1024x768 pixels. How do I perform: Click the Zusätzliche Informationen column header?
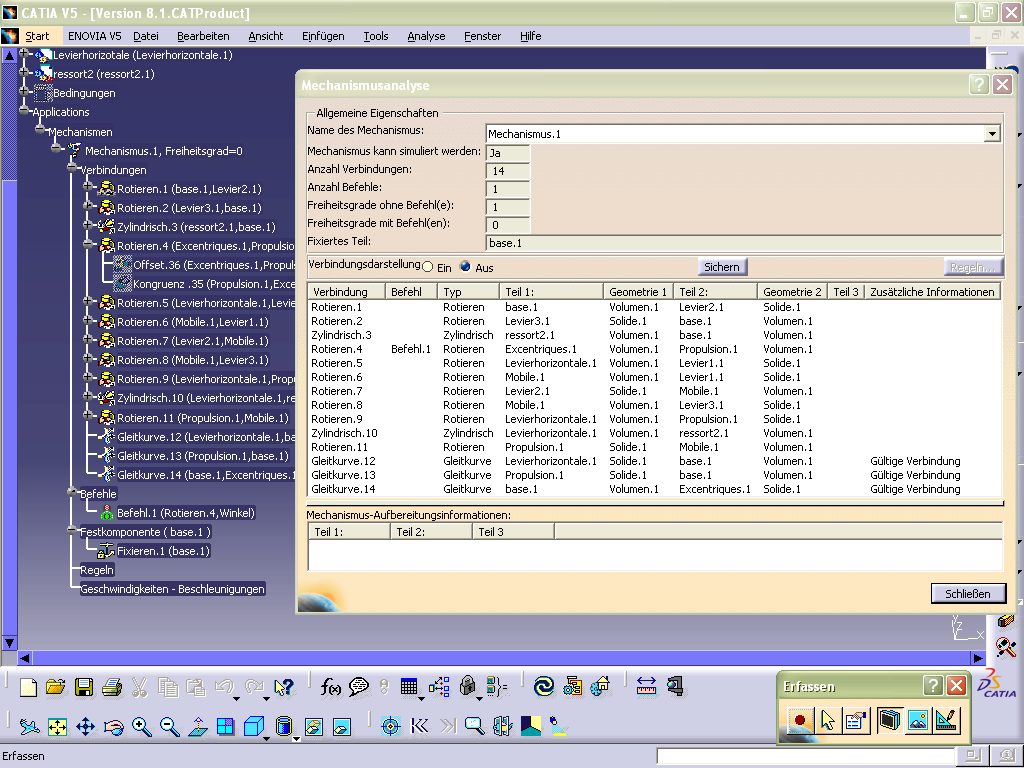pyautogui.click(x=932, y=292)
